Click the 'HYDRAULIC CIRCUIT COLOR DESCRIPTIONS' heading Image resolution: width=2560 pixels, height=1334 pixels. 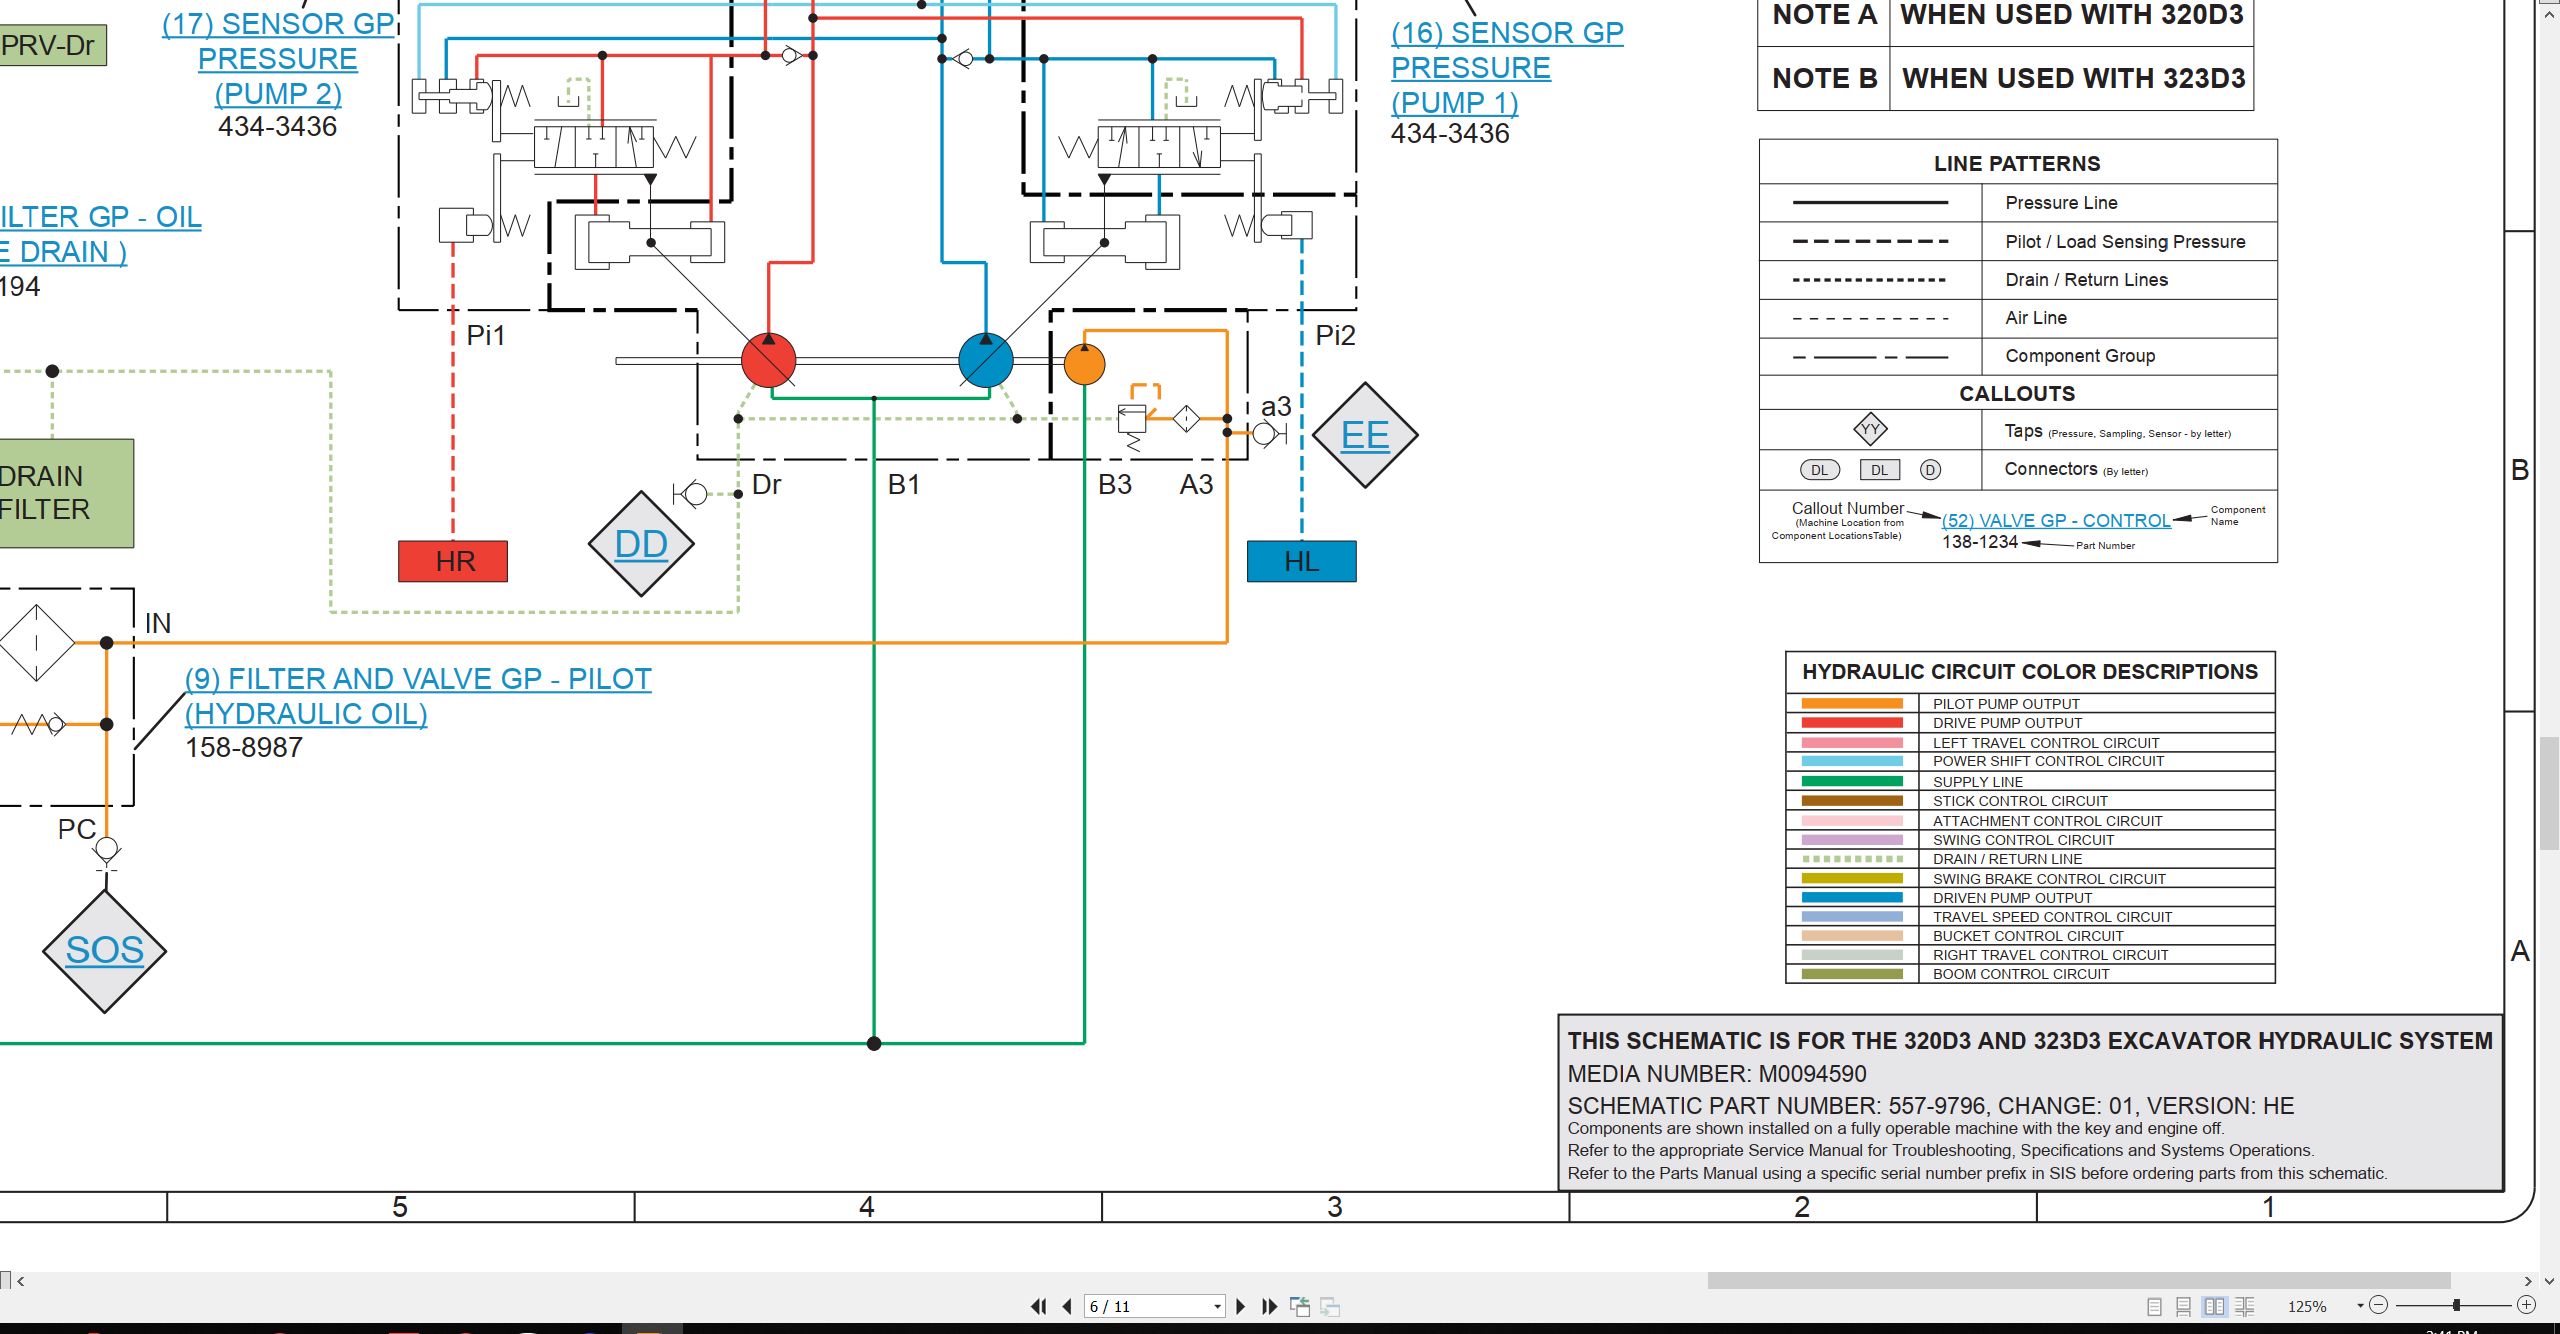(2029, 671)
